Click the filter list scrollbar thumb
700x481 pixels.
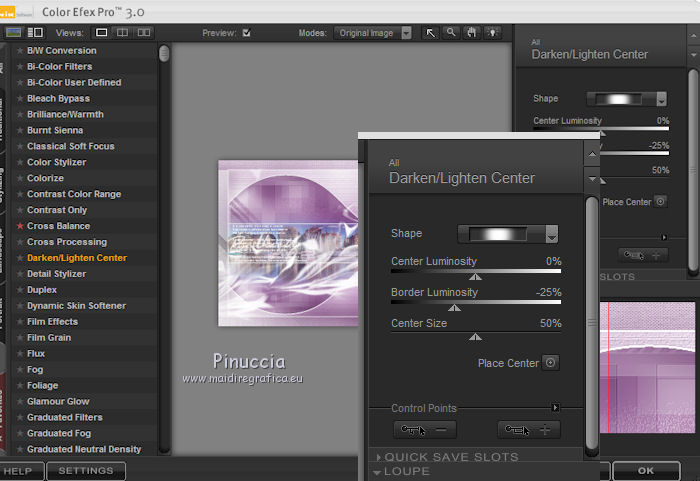(x=164, y=53)
